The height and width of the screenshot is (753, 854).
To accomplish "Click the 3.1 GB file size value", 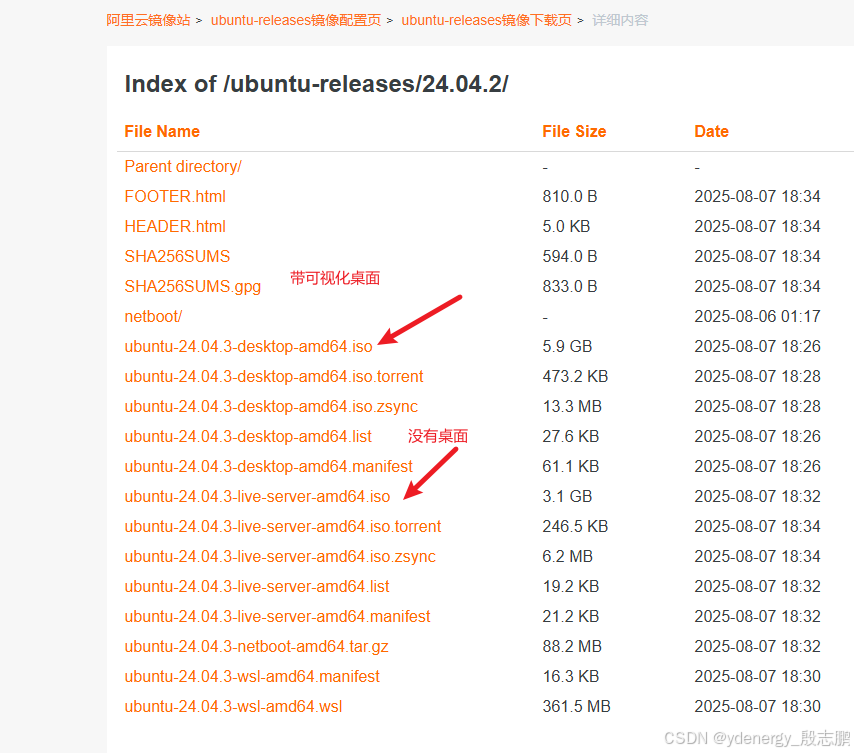I will (567, 497).
